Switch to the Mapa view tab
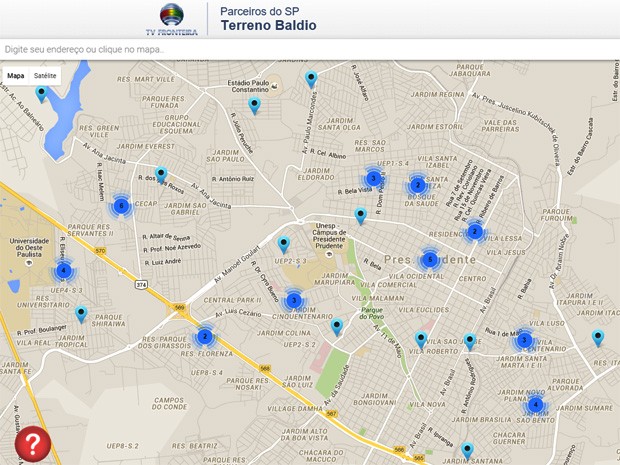620x465 pixels. point(16,76)
